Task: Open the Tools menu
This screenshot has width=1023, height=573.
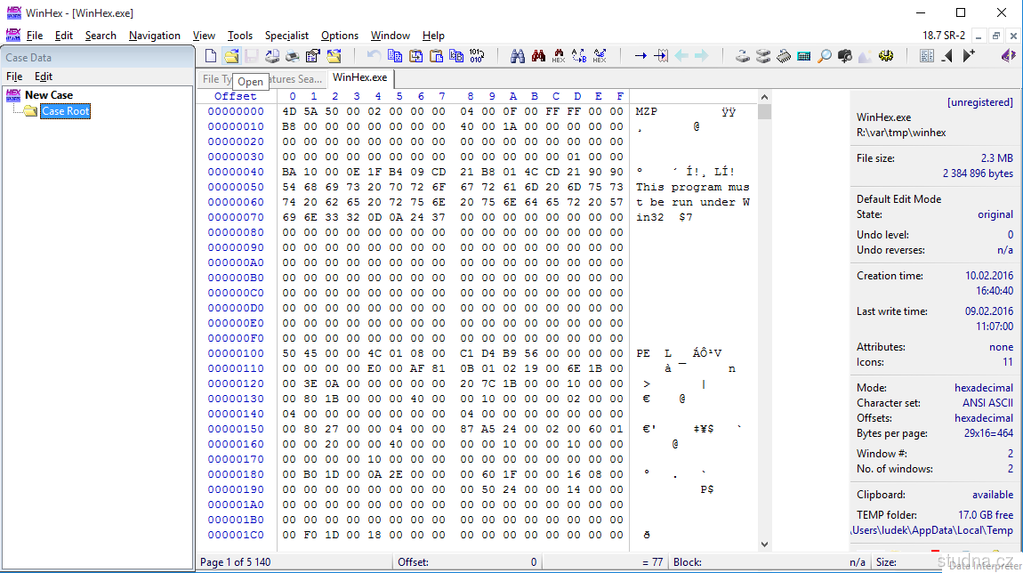Action: [240, 35]
